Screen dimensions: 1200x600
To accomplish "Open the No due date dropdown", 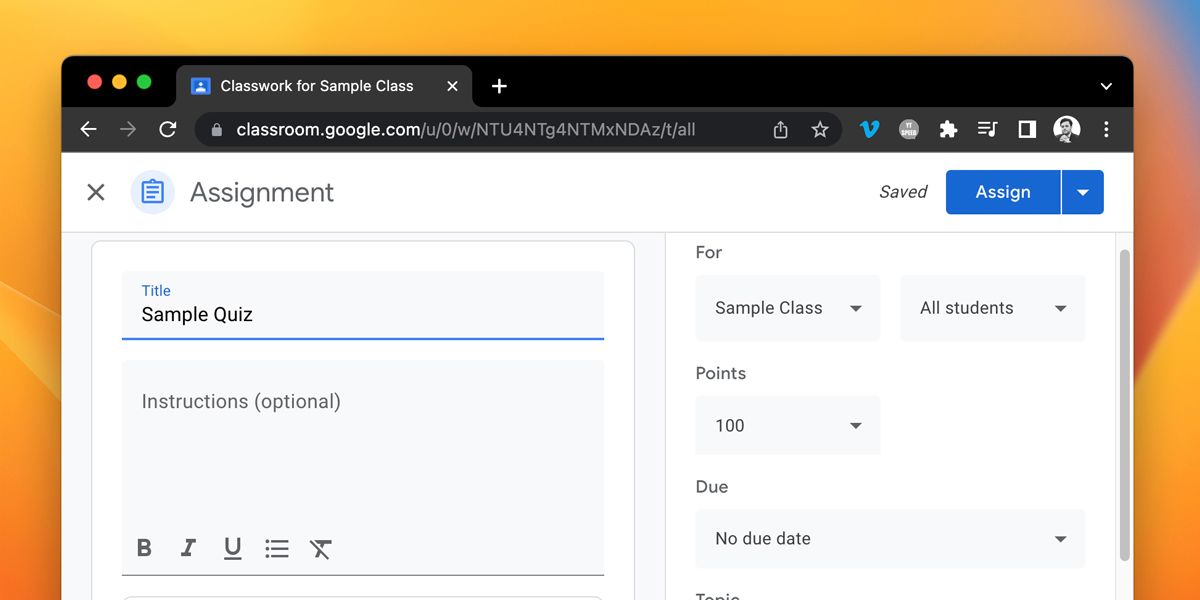I will coord(890,539).
